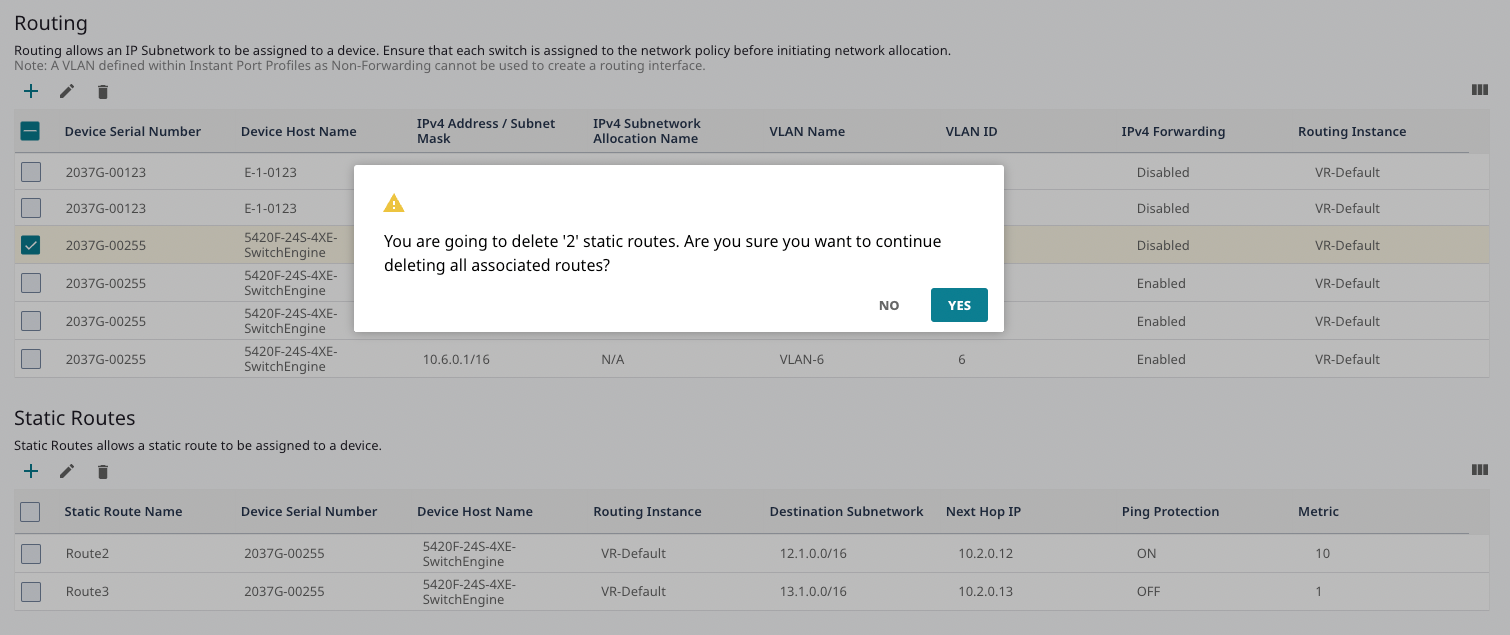Click the Static Route Name column header
This screenshot has height=635, width=1510.
[123, 511]
